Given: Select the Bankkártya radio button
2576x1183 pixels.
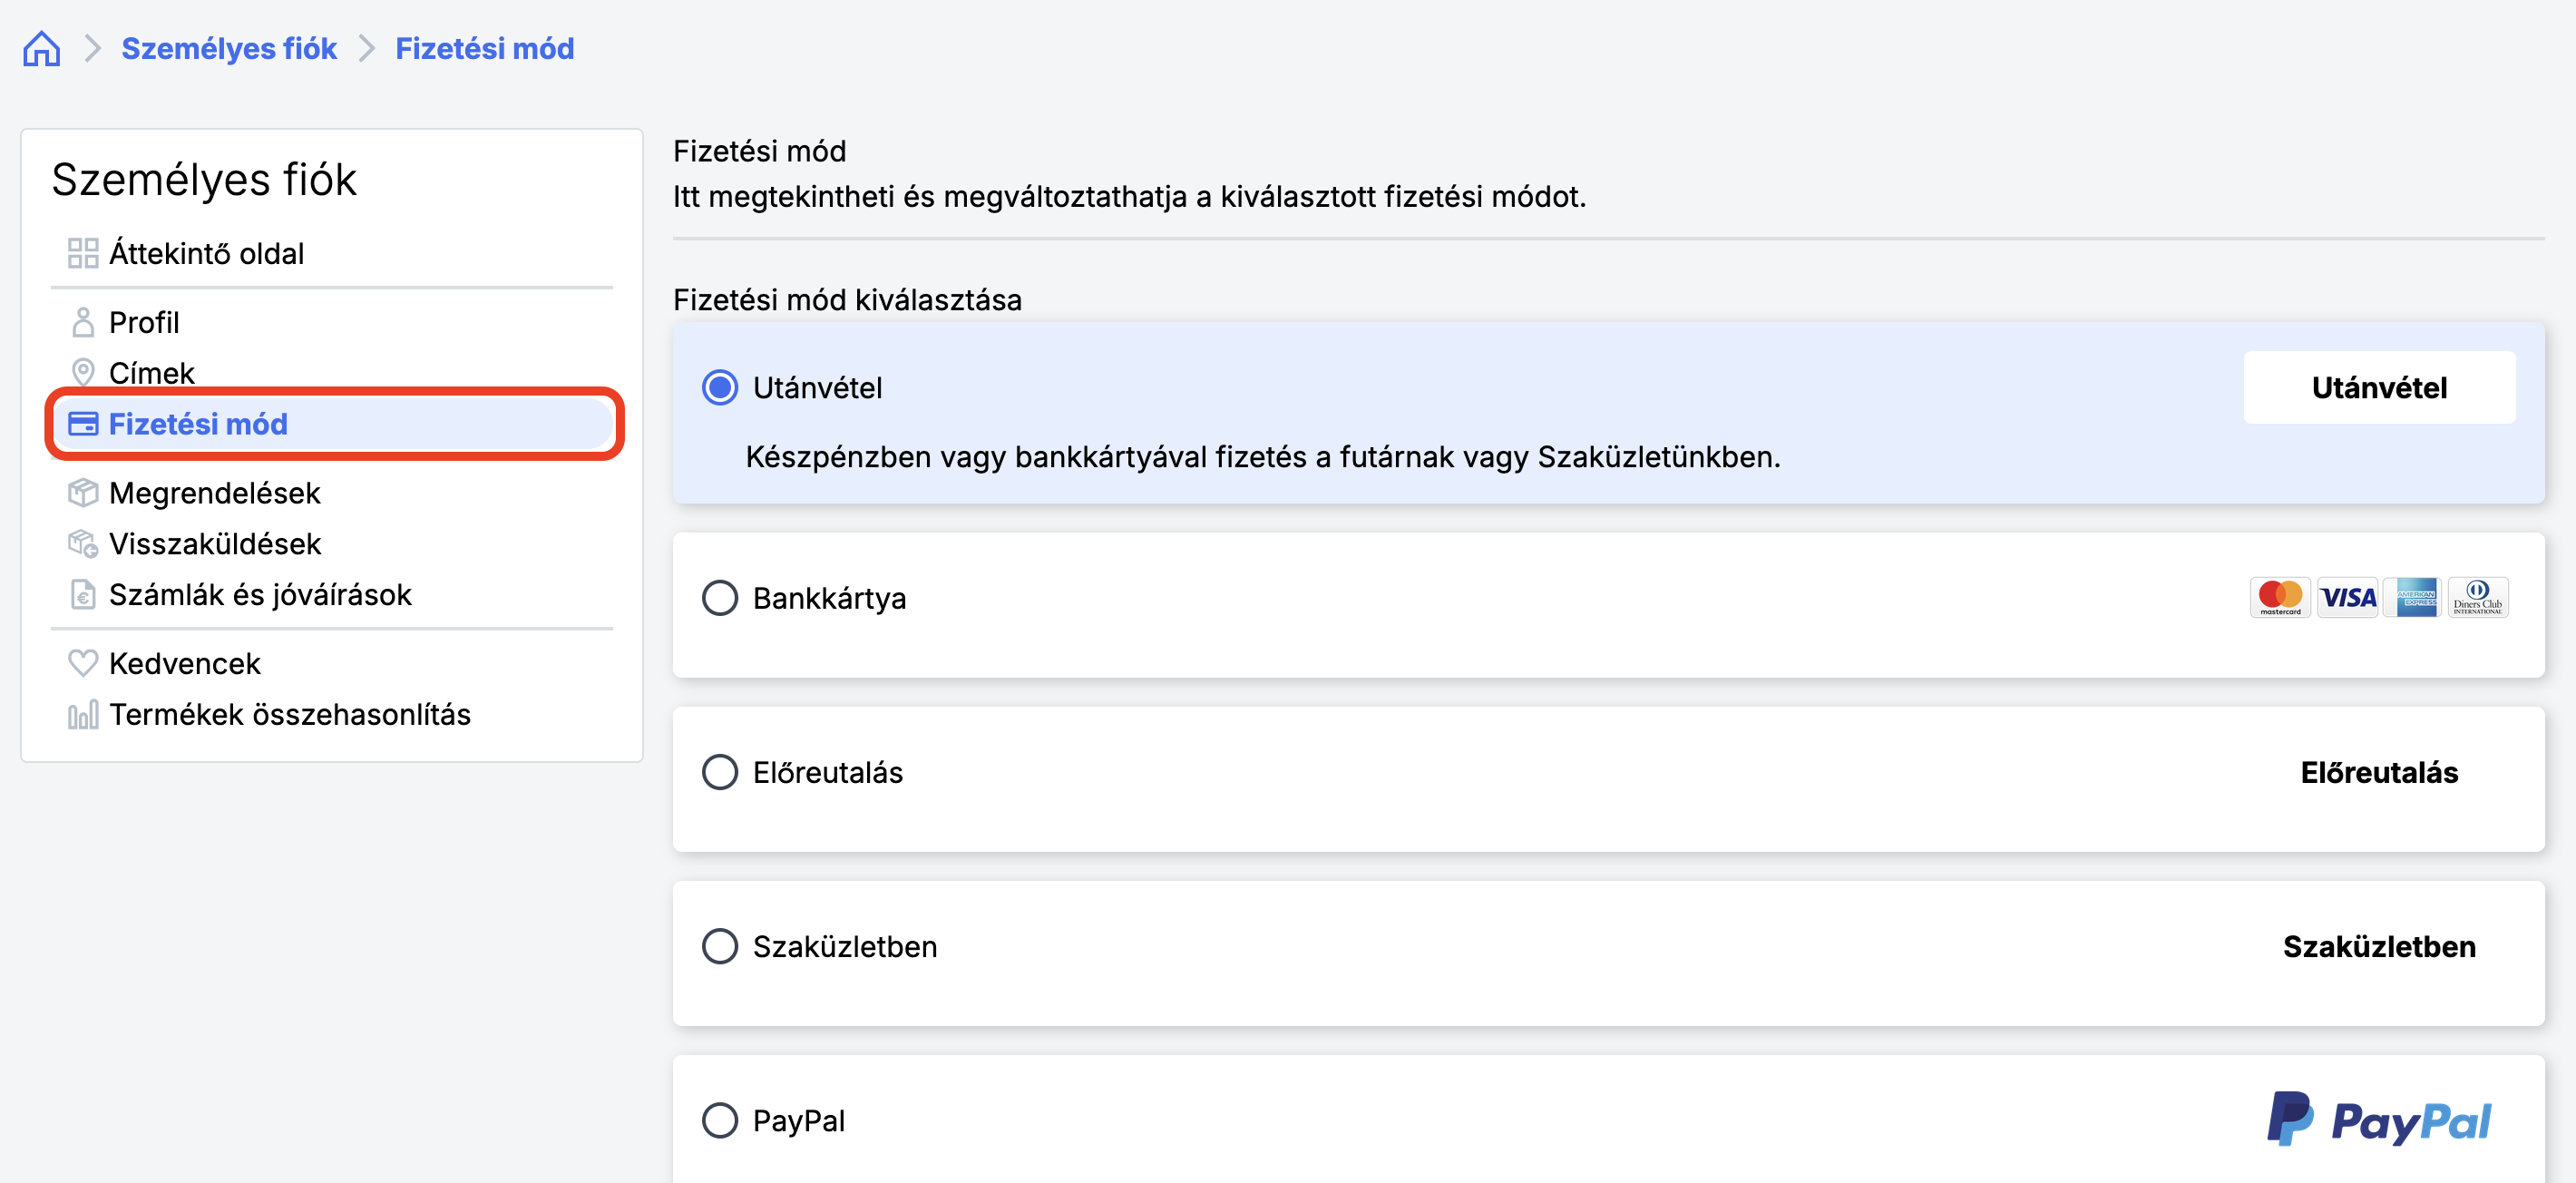Looking at the screenshot, I should (720, 598).
